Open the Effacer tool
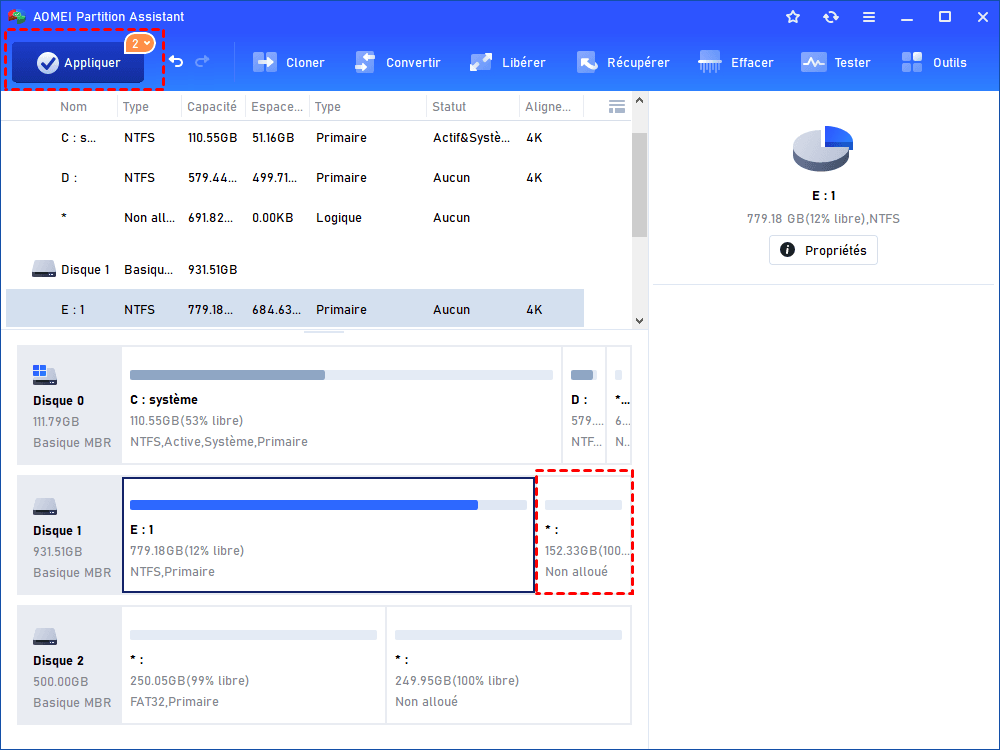1000x750 pixels. tap(735, 62)
